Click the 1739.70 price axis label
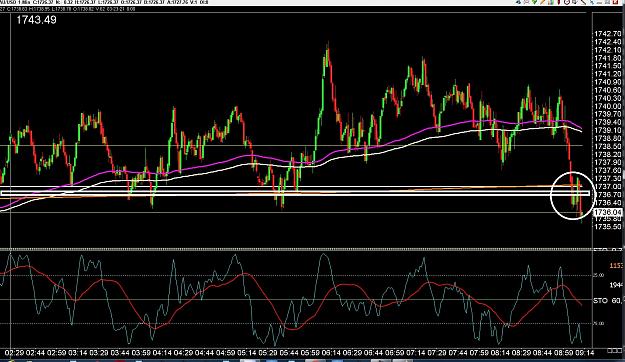The width and height of the screenshot is (625, 362). 607,114
